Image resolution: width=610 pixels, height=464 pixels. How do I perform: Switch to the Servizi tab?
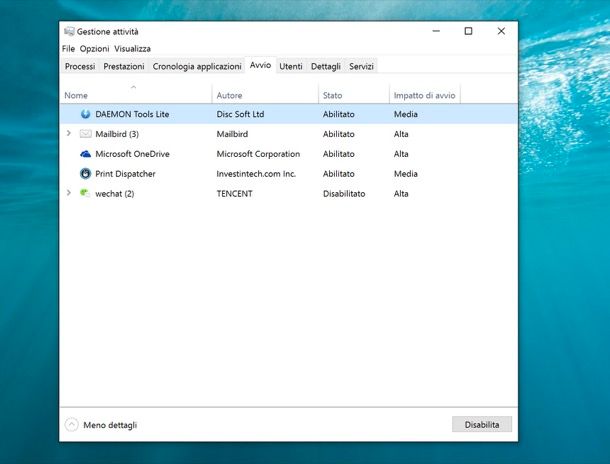tap(361, 67)
